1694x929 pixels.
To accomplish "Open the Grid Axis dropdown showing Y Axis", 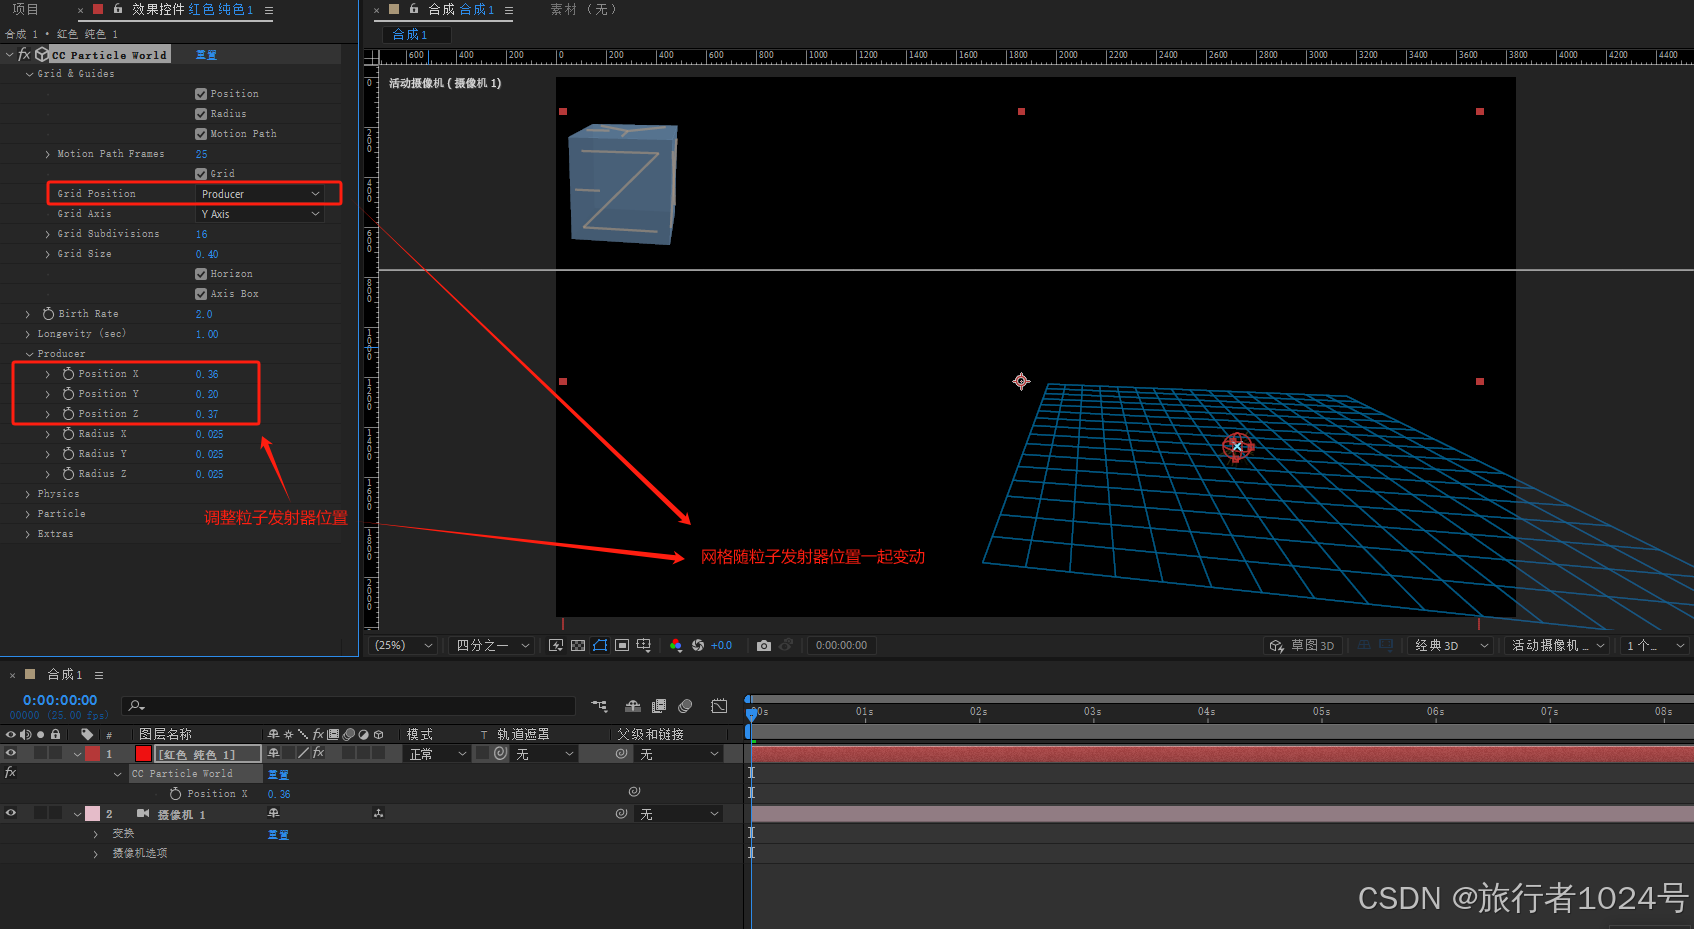I will click(x=260, y=214).
